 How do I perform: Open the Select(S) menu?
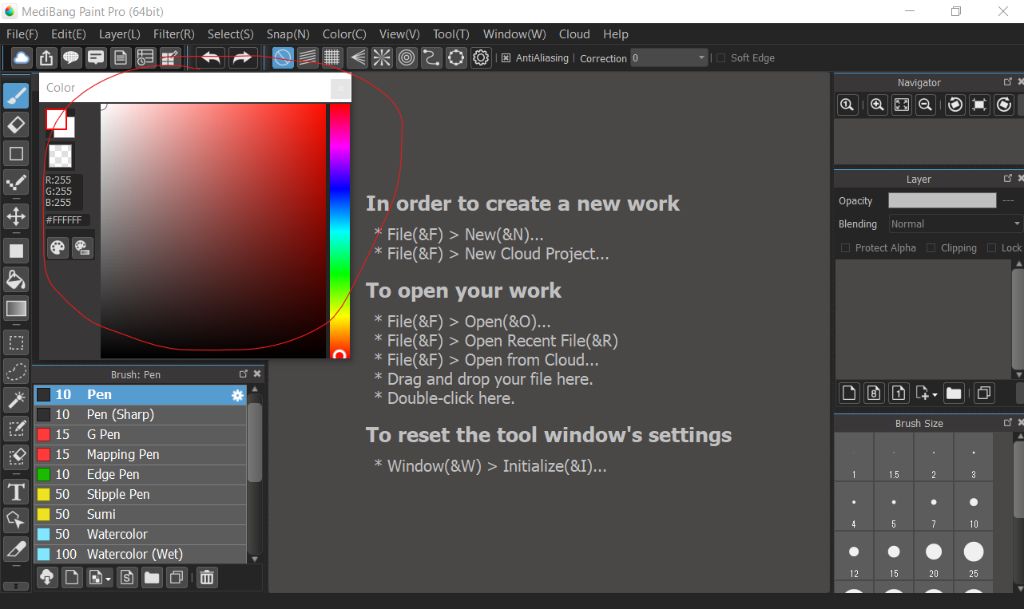pyautogui.click(x=231, y=34)
